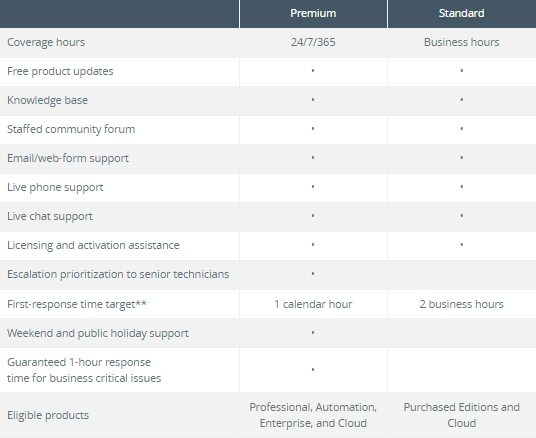Select the Staffed community forum label

click(x=71, y=130)
